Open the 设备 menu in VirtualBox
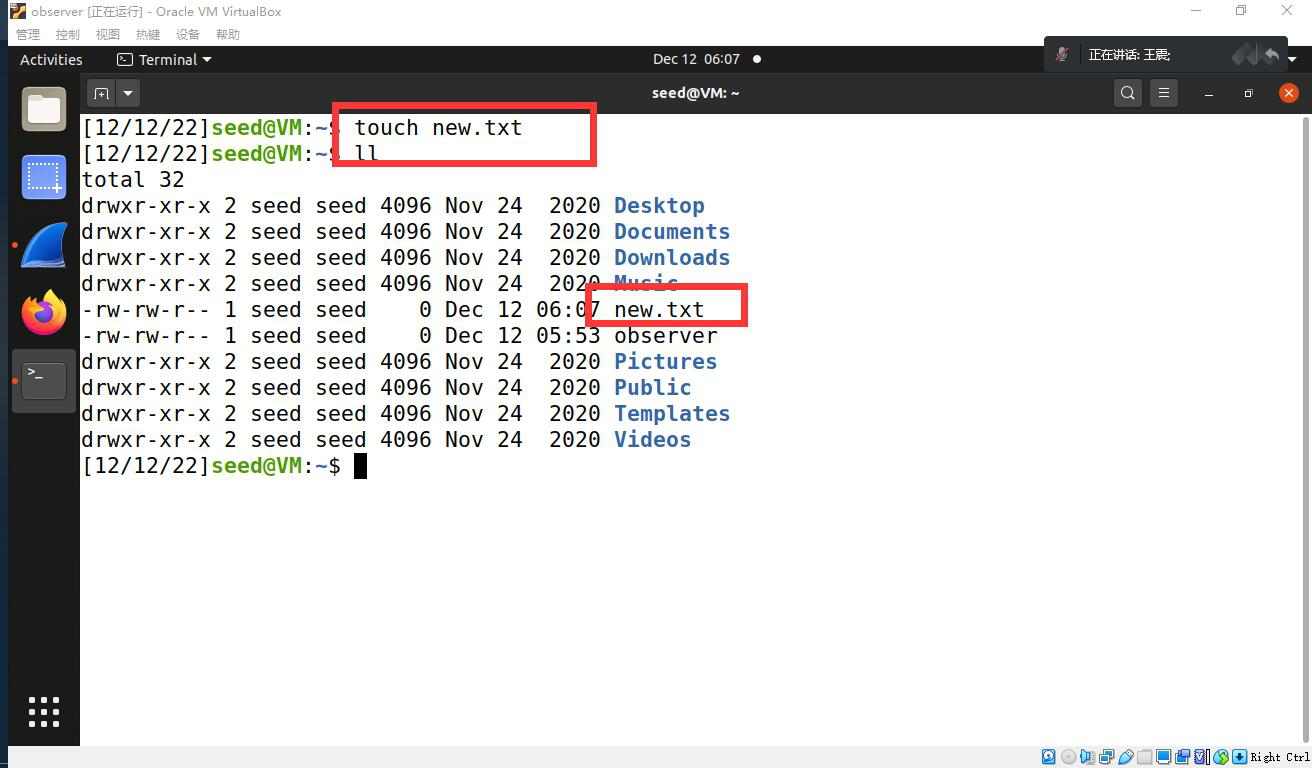 188,33
